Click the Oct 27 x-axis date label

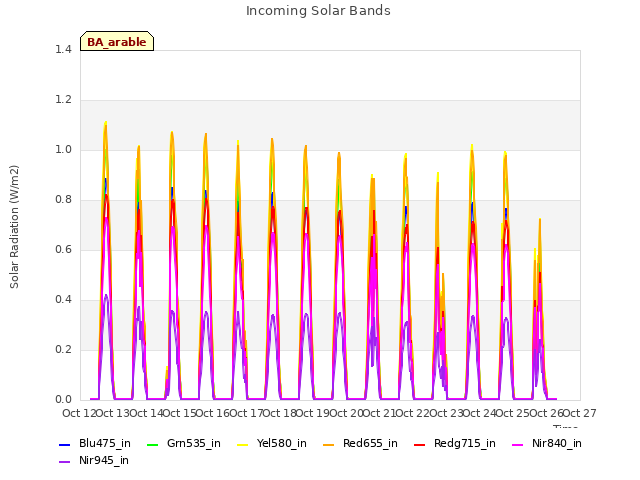point(580,413)
